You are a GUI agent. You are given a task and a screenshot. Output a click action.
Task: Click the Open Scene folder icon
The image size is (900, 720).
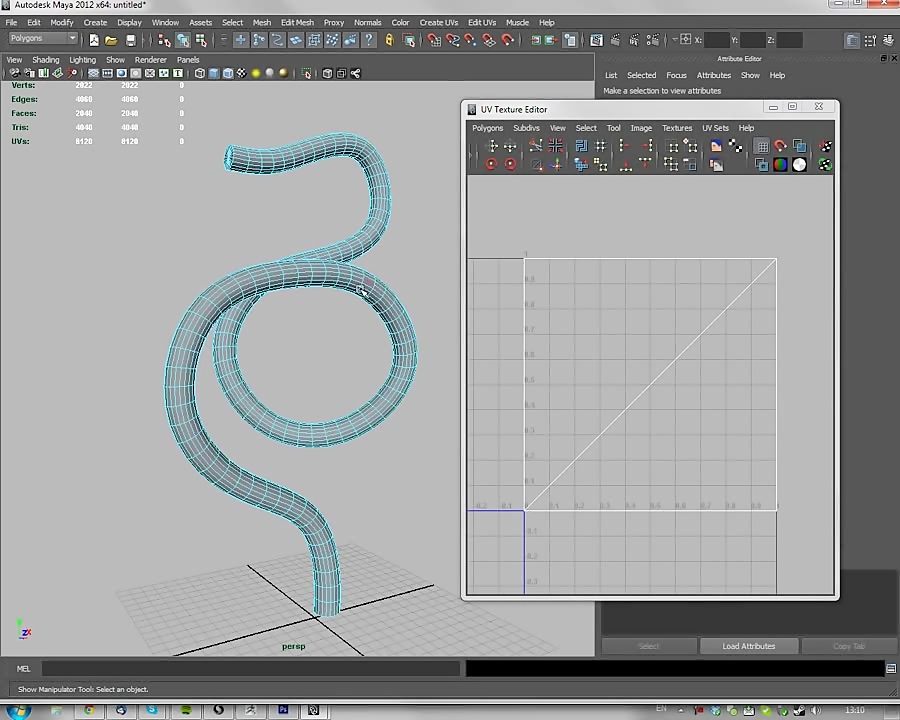(x=111, y=39)
